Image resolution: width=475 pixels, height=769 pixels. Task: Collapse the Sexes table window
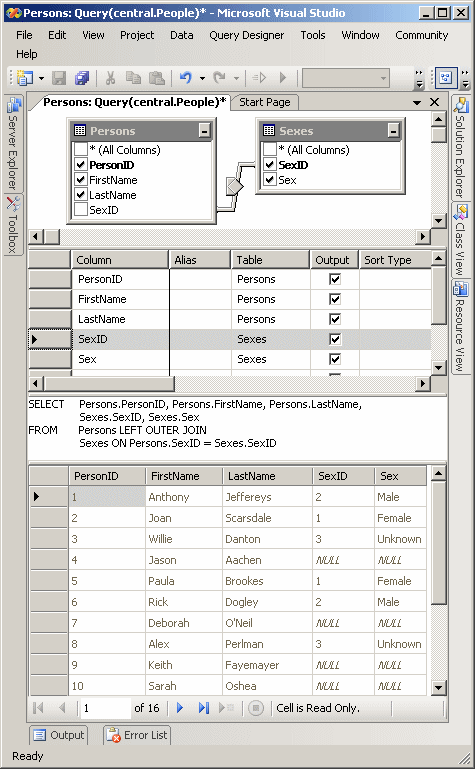393,130
